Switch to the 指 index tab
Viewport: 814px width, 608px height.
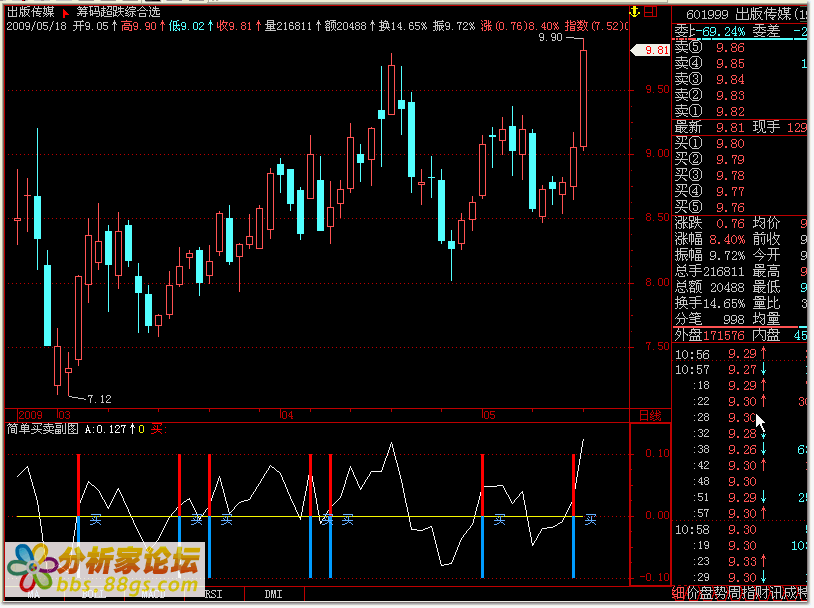tap(747, 592)
